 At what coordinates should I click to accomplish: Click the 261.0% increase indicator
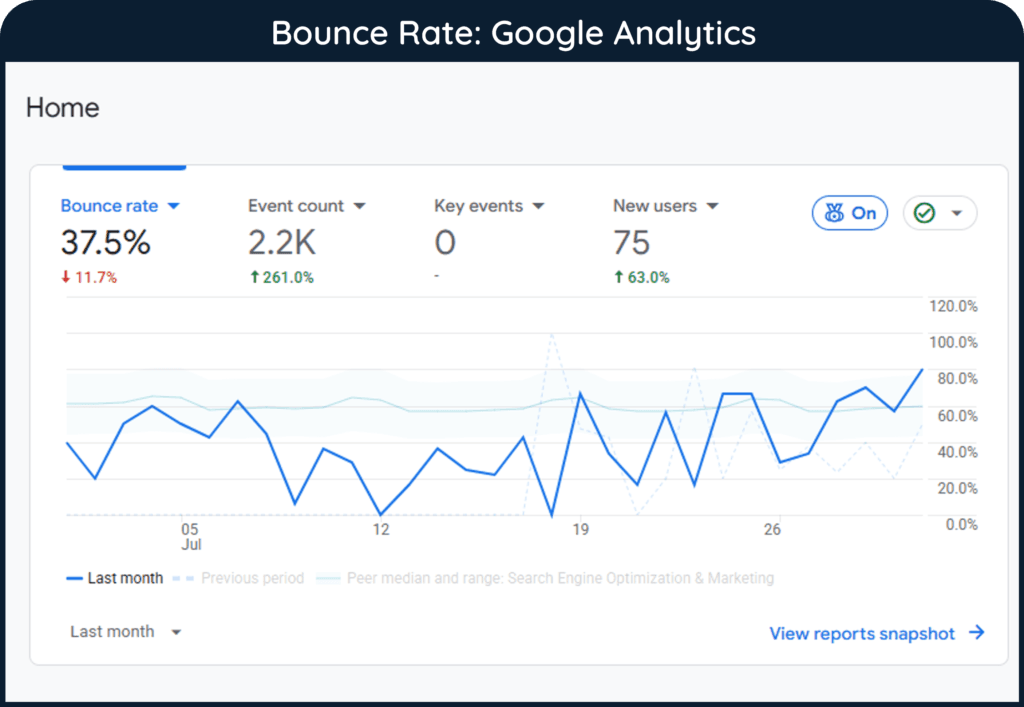click(281, 277)
